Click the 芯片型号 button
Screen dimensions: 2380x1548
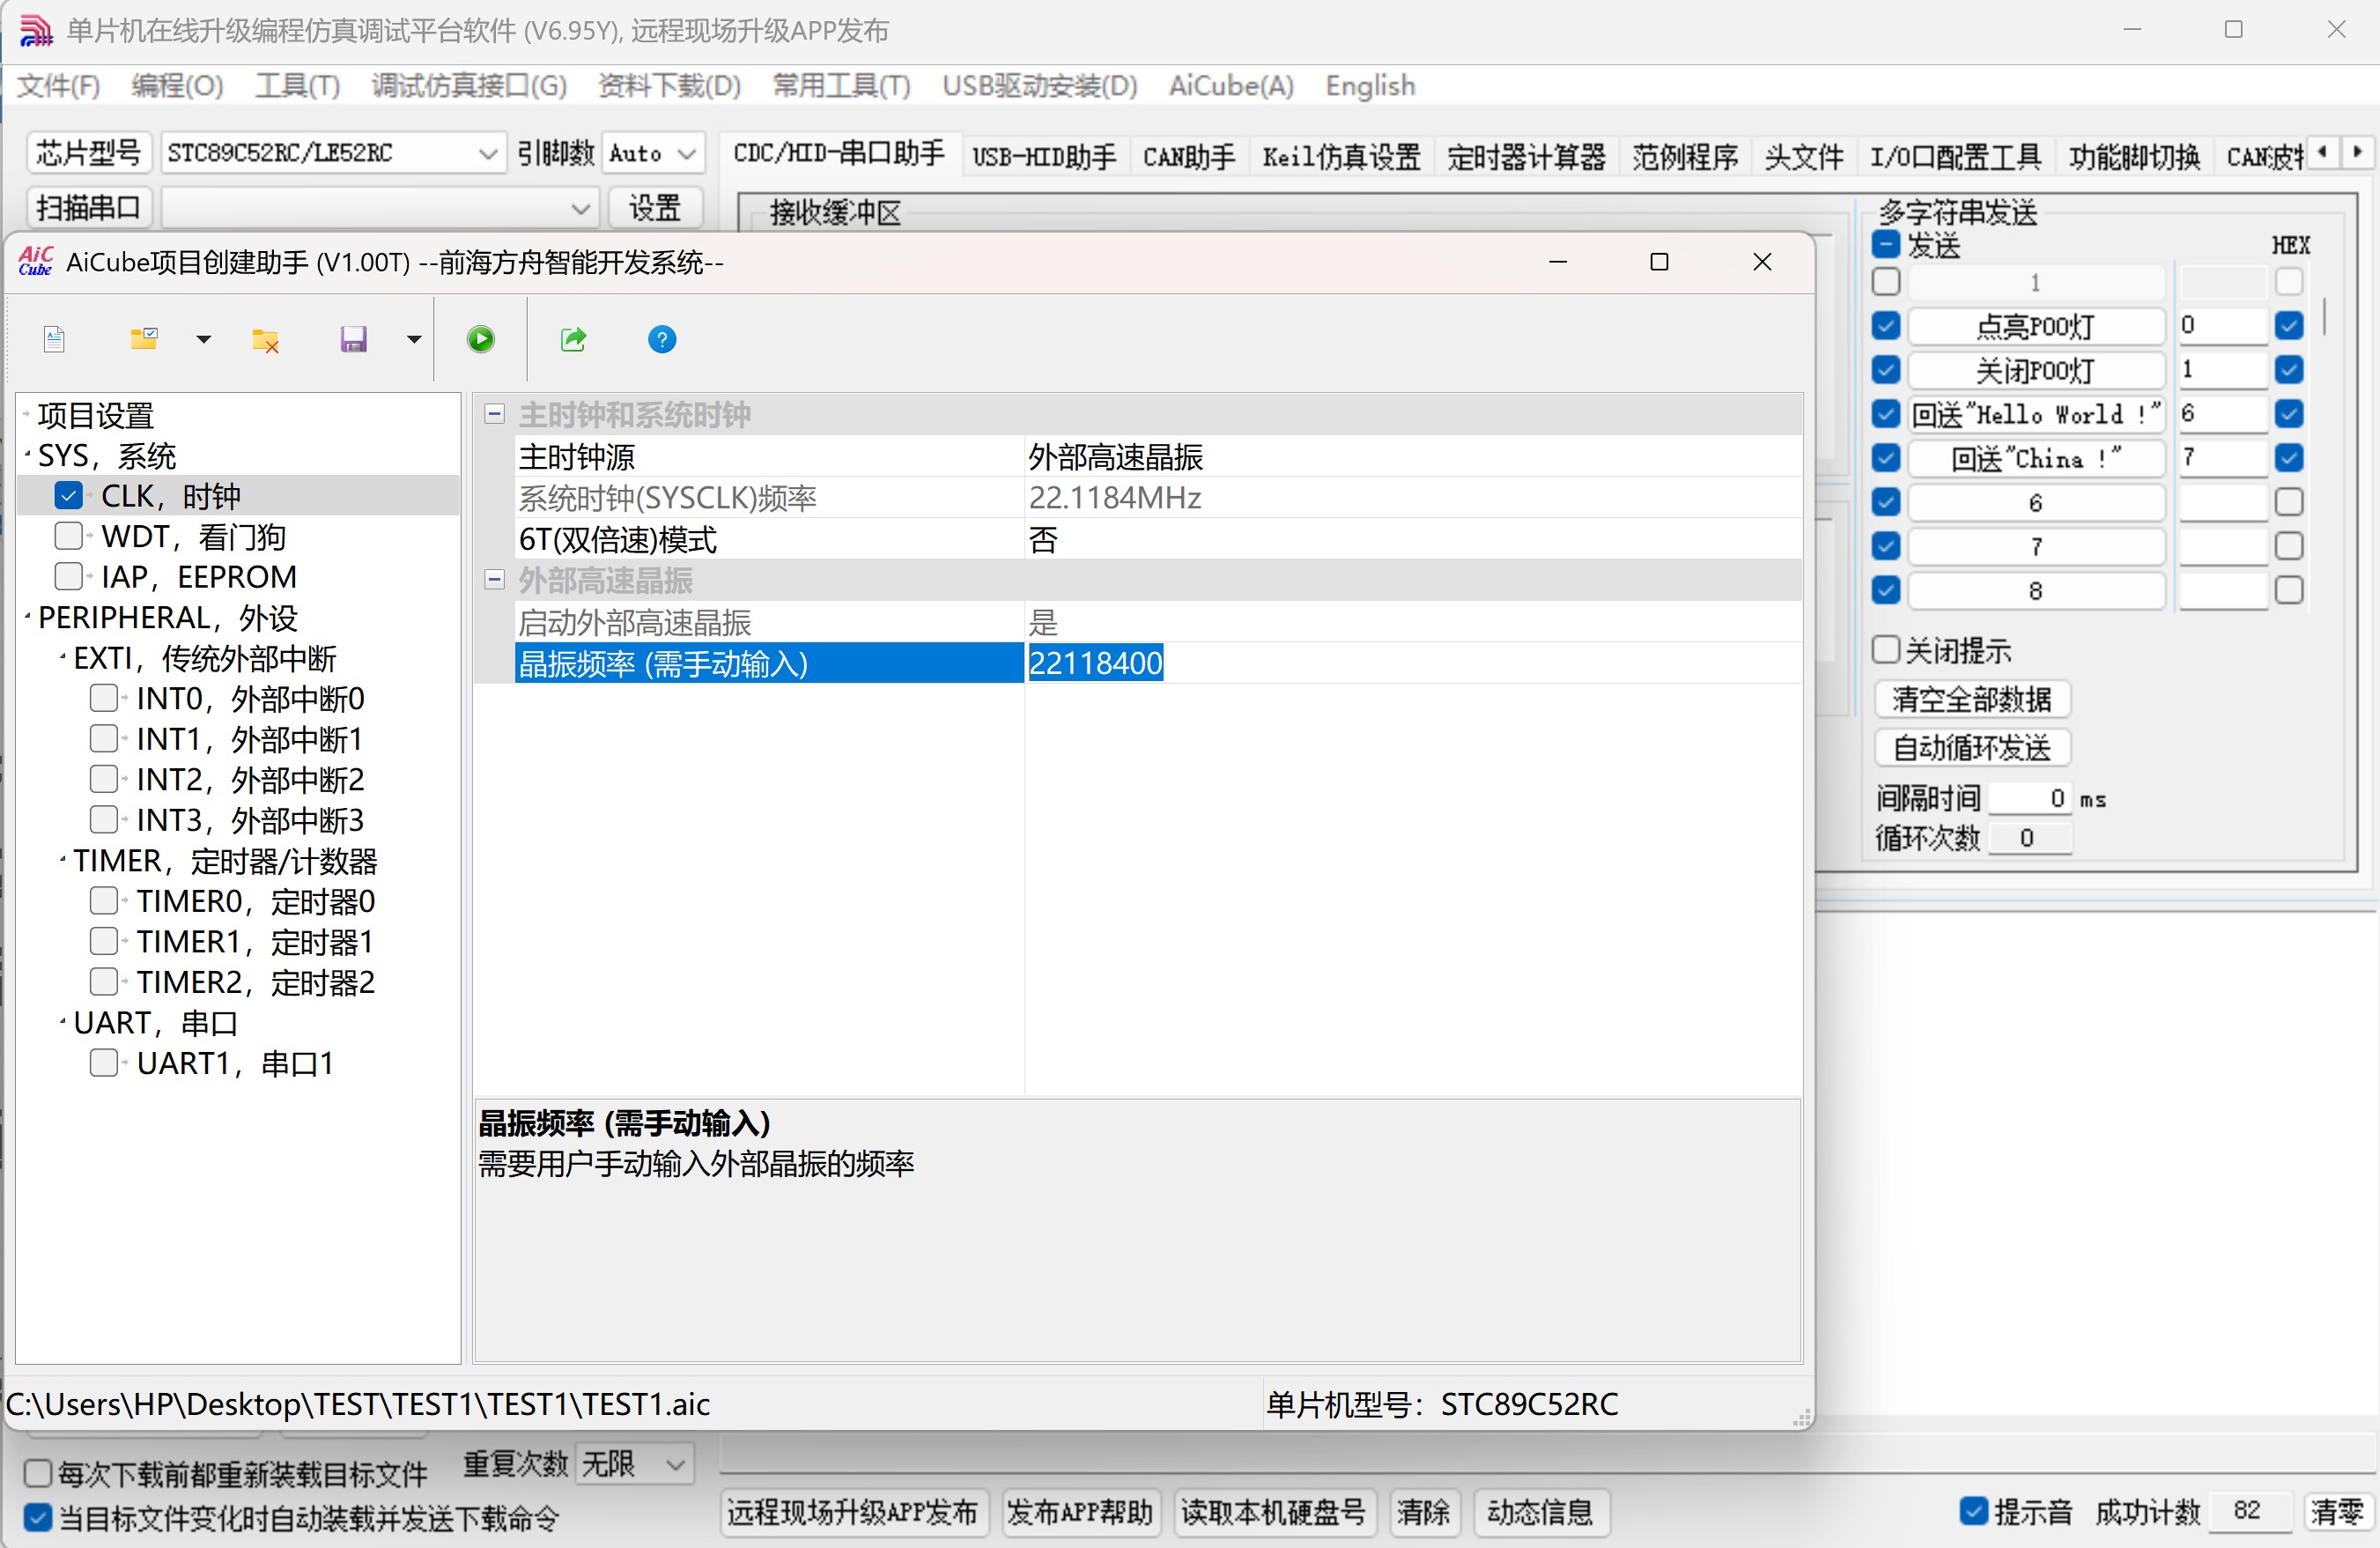pyautogui.click(x=89, y=153)
